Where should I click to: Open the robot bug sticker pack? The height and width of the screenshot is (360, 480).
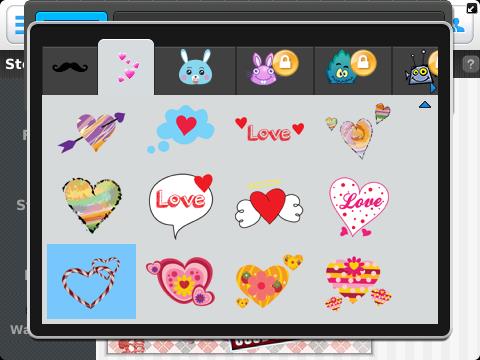pyautogui.click(x=415, y=71)
